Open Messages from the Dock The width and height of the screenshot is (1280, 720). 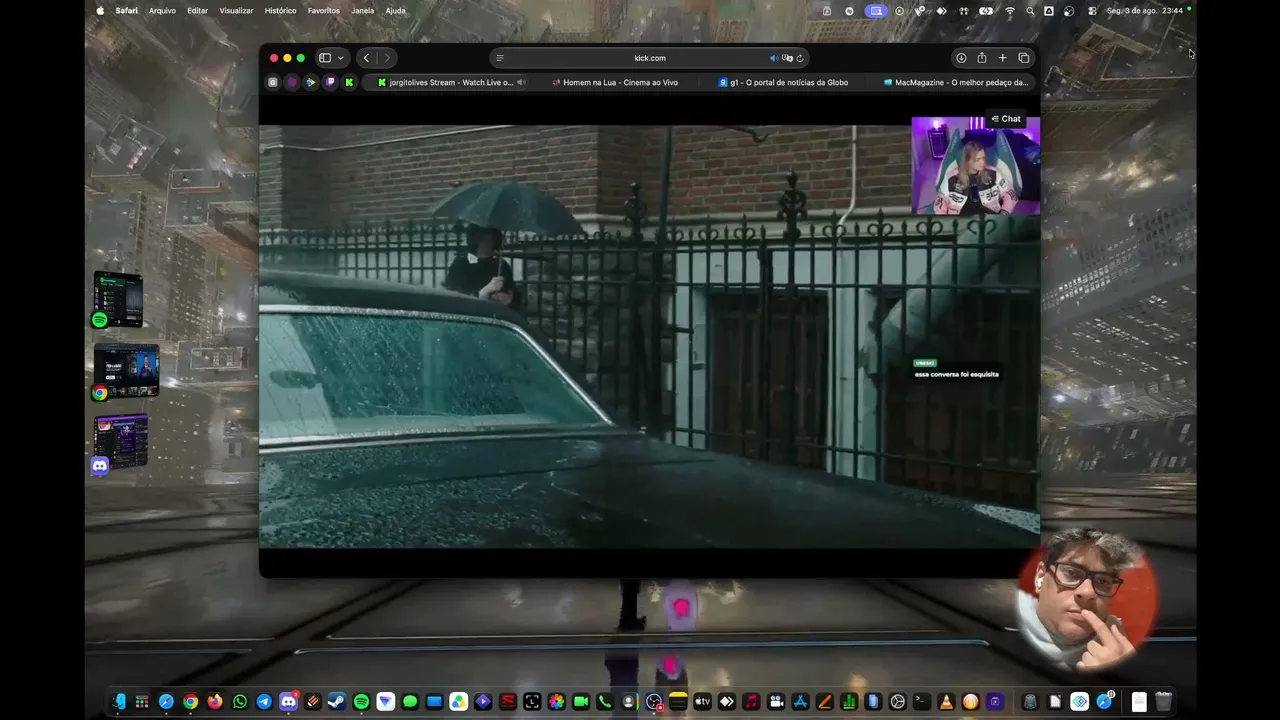[410, 702]
